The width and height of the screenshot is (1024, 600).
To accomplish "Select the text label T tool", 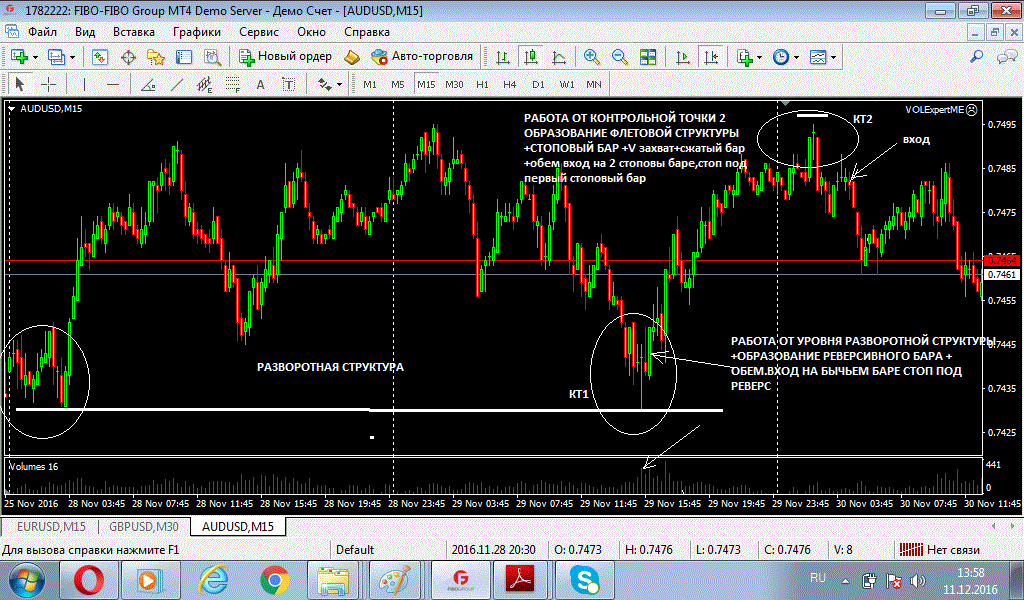I will tap(289, 84).
